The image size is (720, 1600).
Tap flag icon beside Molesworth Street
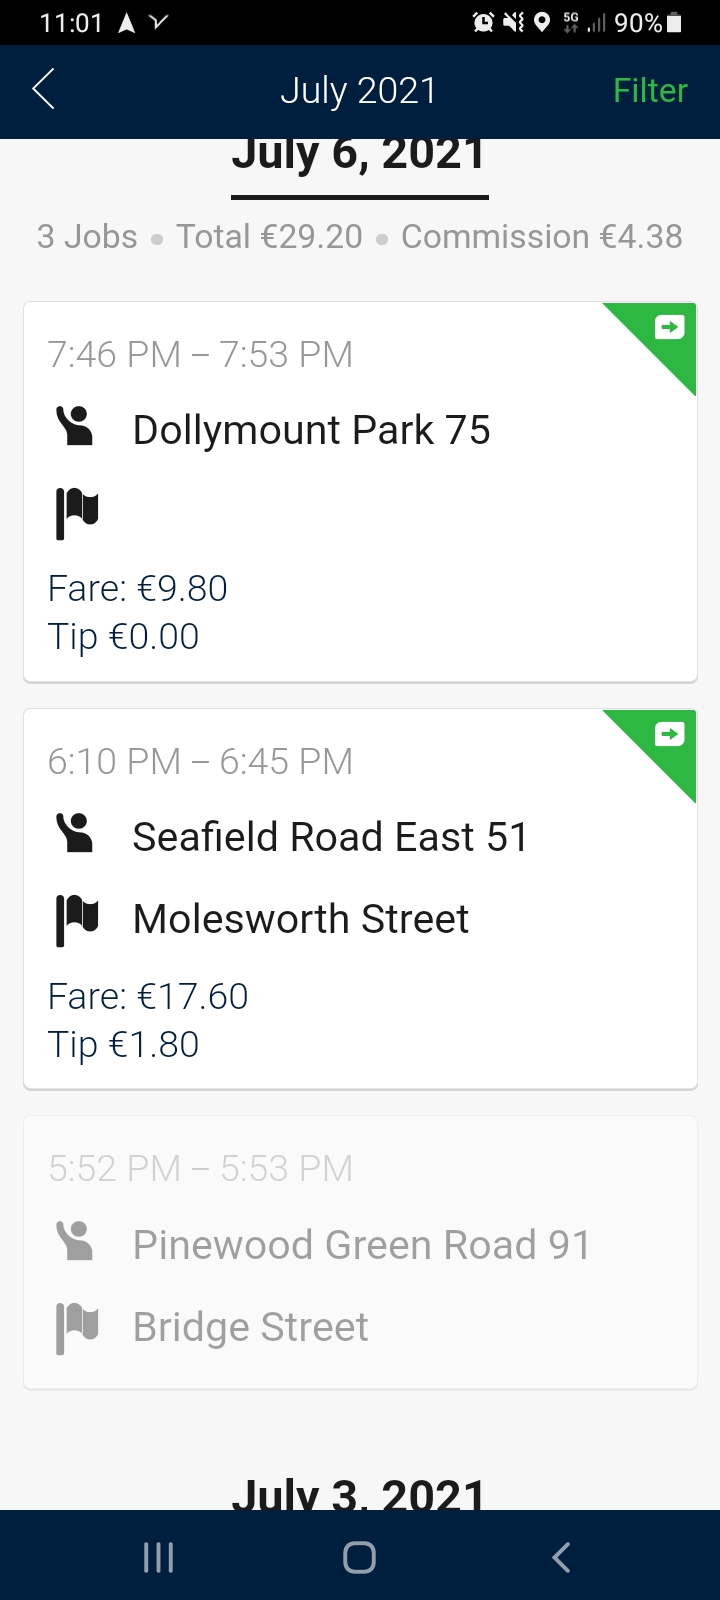(77, 919)
